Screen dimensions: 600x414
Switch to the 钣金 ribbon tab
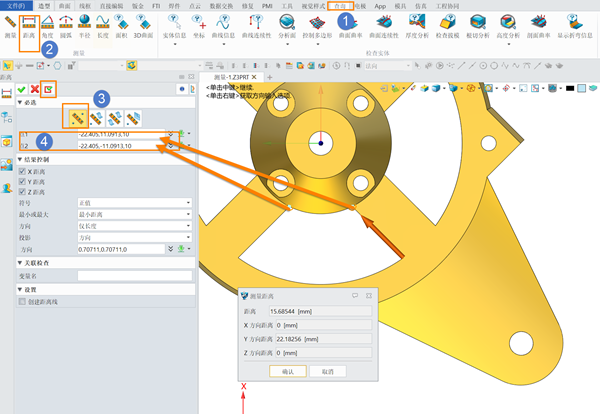(137, 6)
